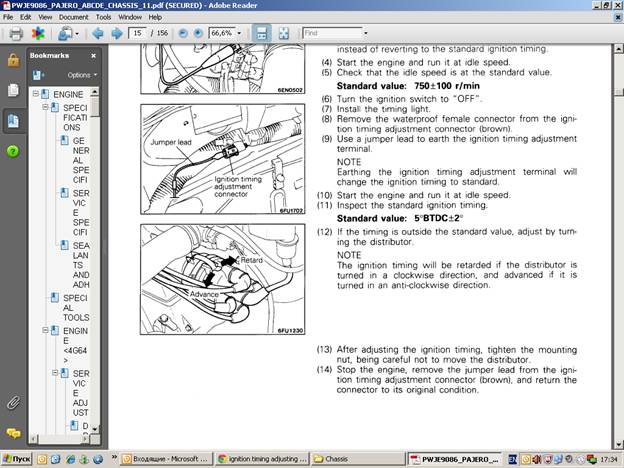Click the Find text field
624x468 pixels.
332,33
